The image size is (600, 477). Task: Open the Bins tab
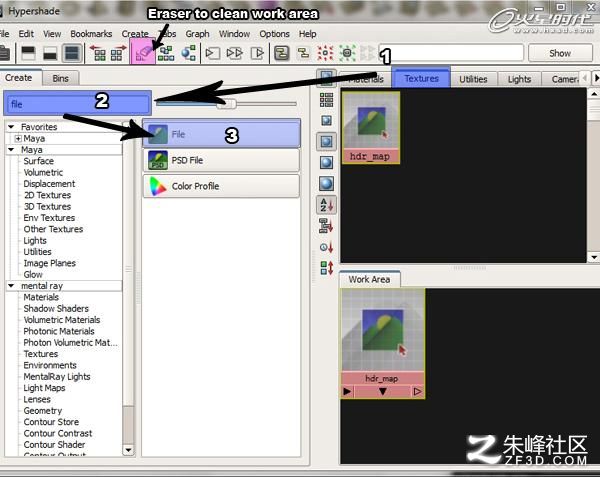tap(60, 78)
